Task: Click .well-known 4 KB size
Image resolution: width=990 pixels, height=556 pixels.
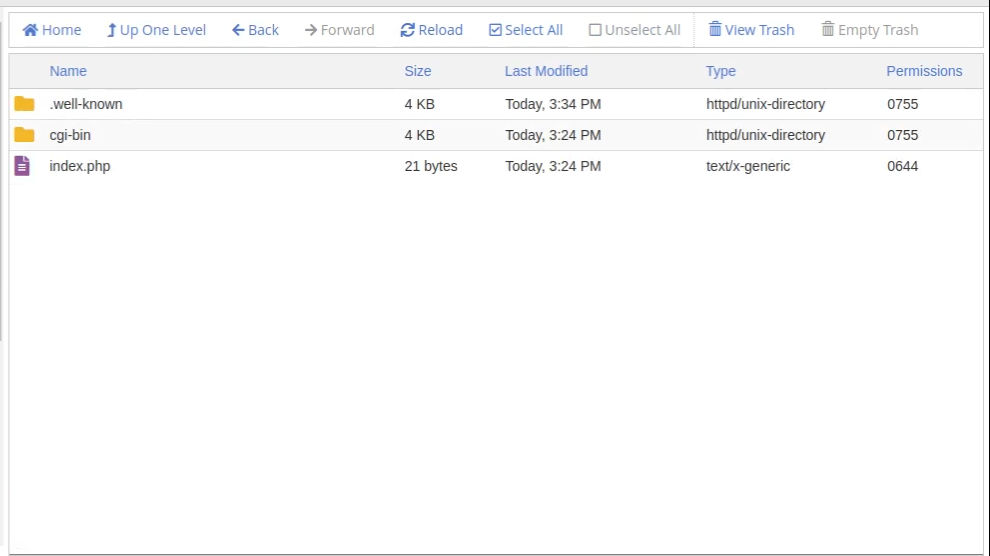Action: click(419, 104)
